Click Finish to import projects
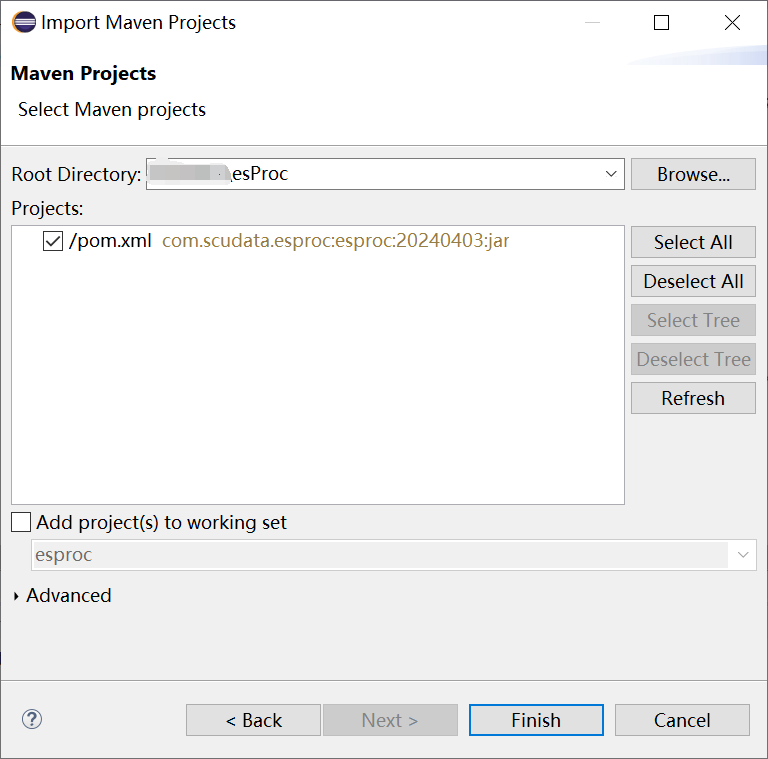Screen dimensions: 768x759 tap(536, 720)
